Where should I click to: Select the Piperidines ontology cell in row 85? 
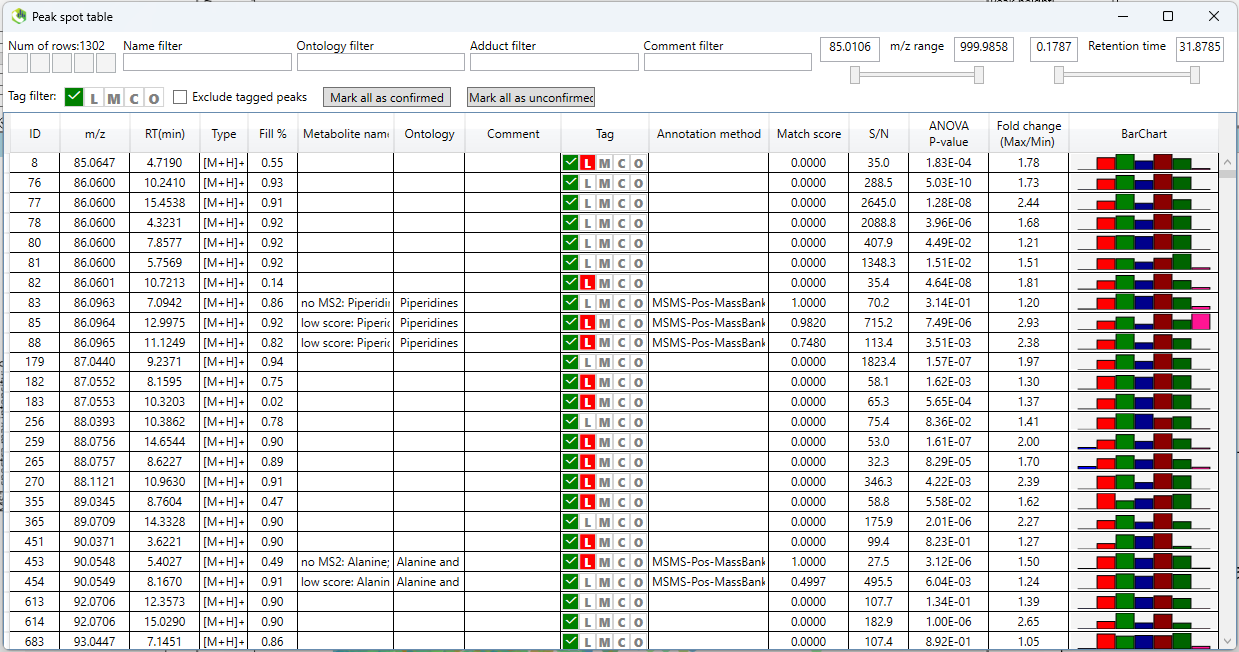(x=428, y=323)
